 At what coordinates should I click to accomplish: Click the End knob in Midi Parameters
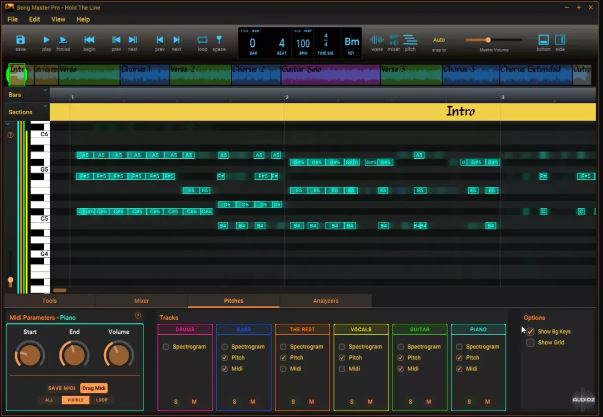pos(74,354)
